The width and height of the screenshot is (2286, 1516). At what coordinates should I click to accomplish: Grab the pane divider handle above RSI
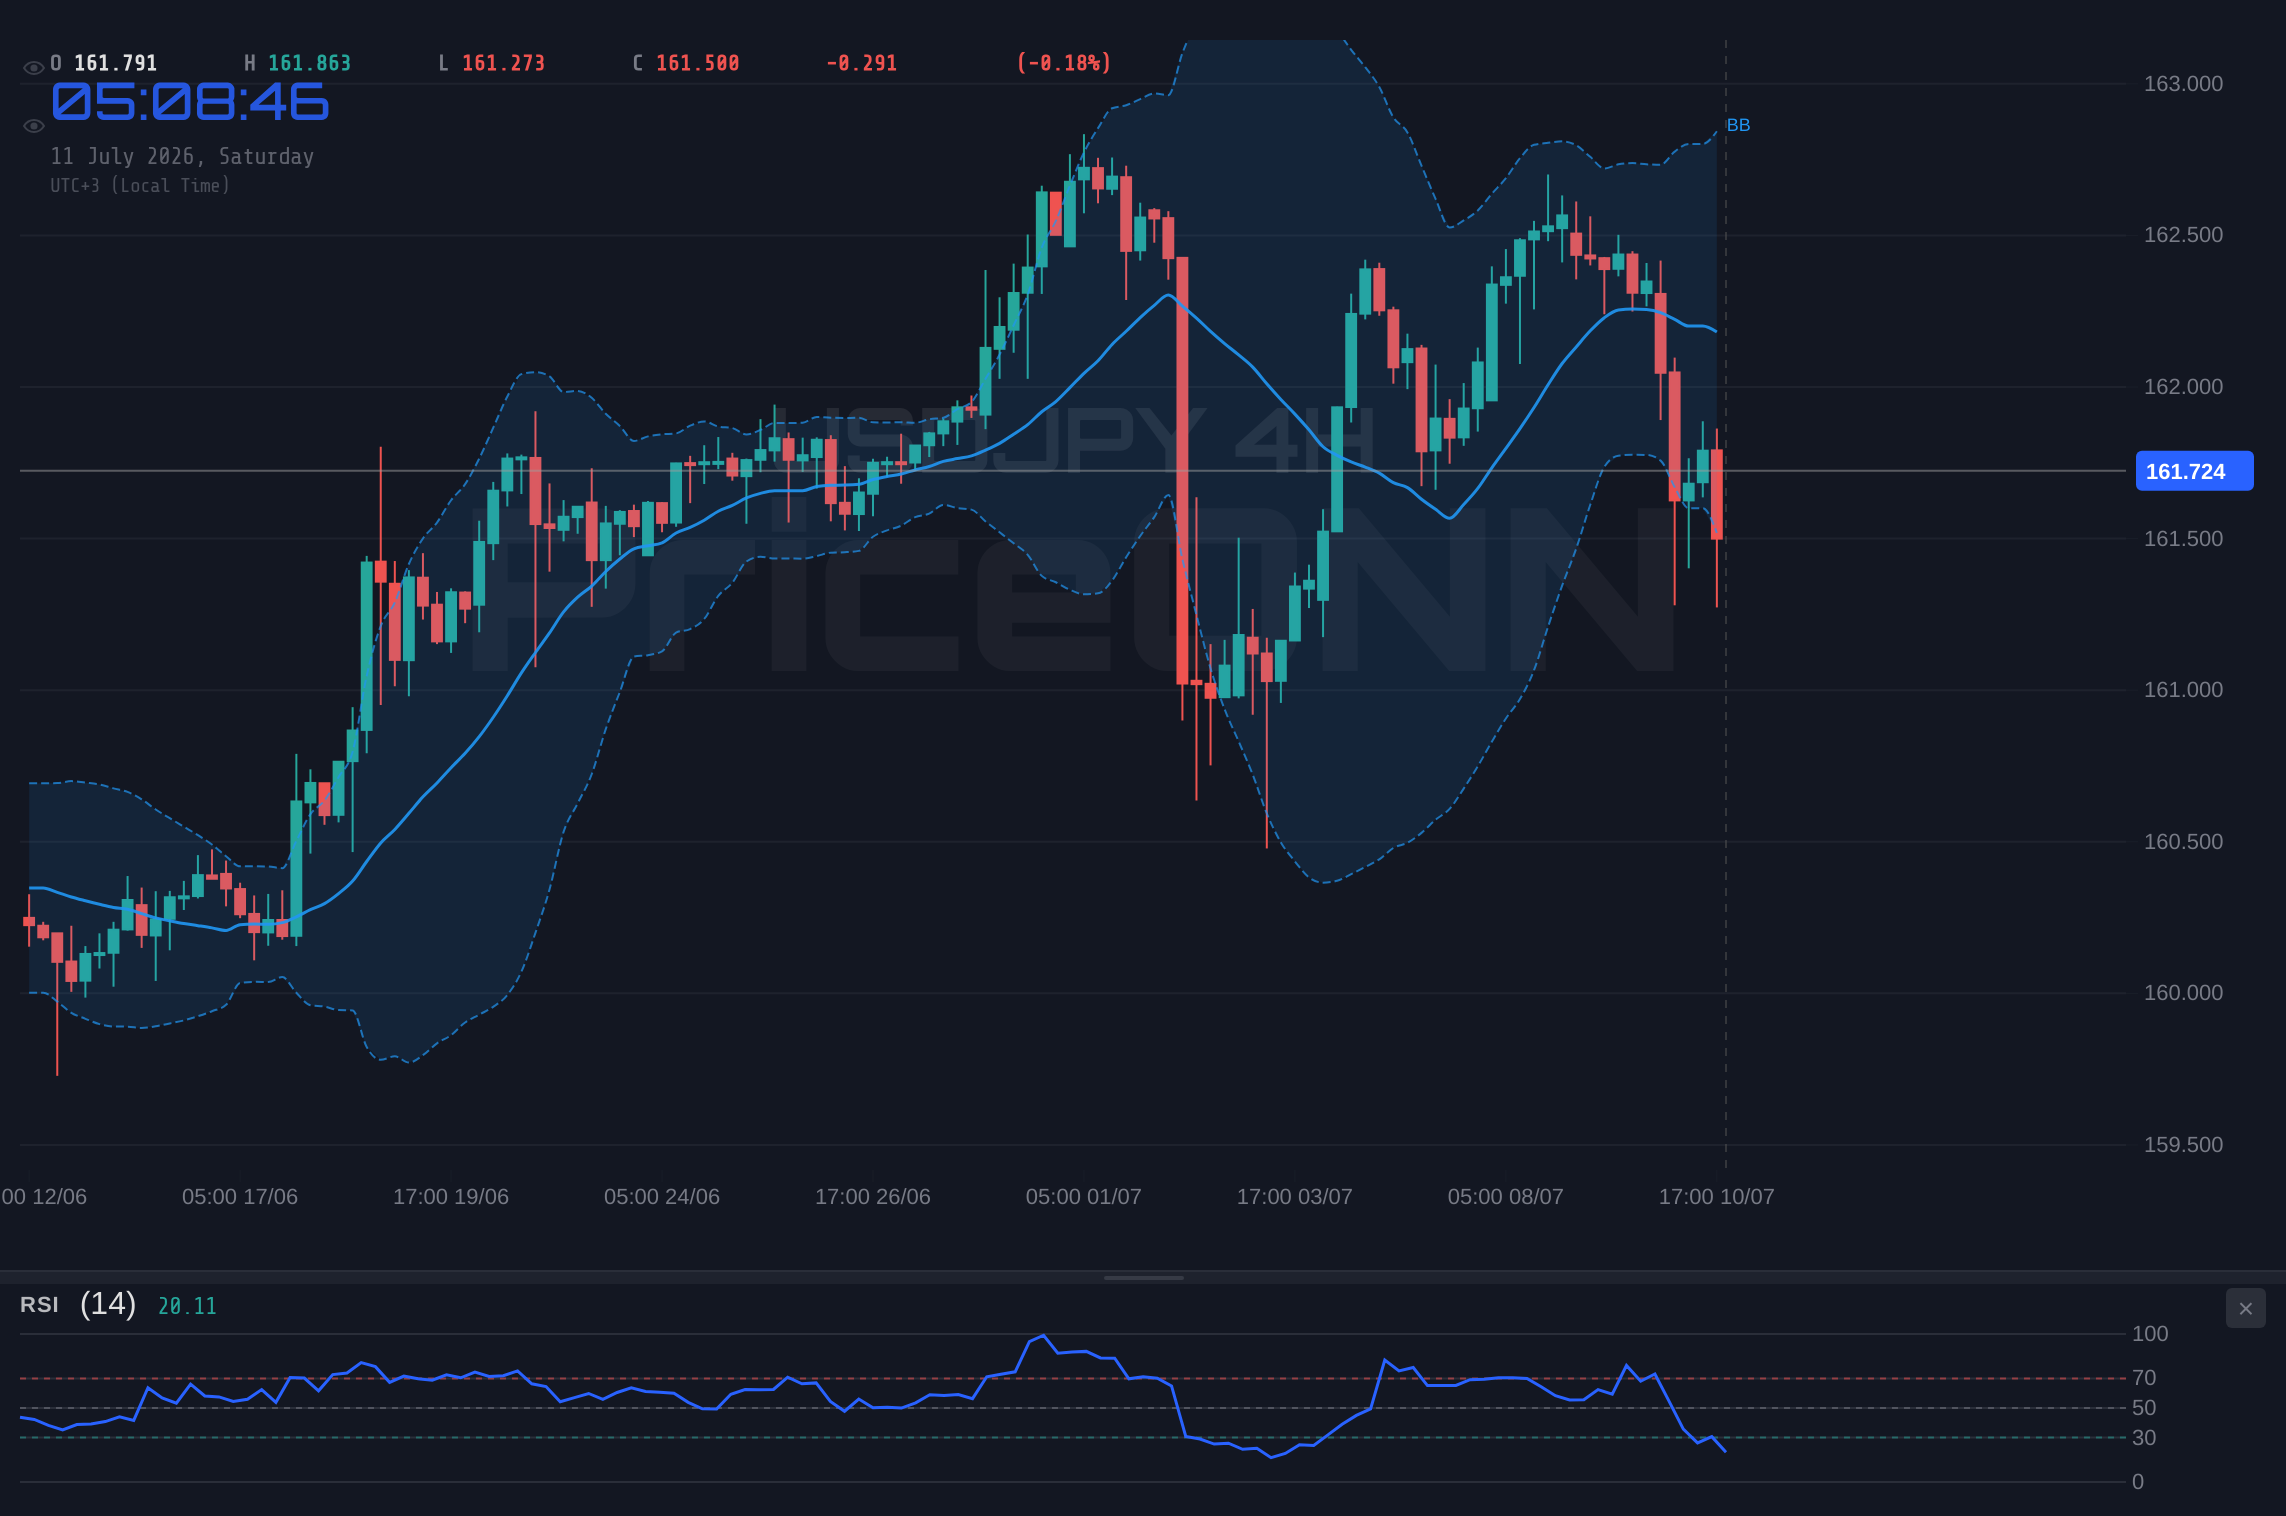click(x=1143, y=1277)
